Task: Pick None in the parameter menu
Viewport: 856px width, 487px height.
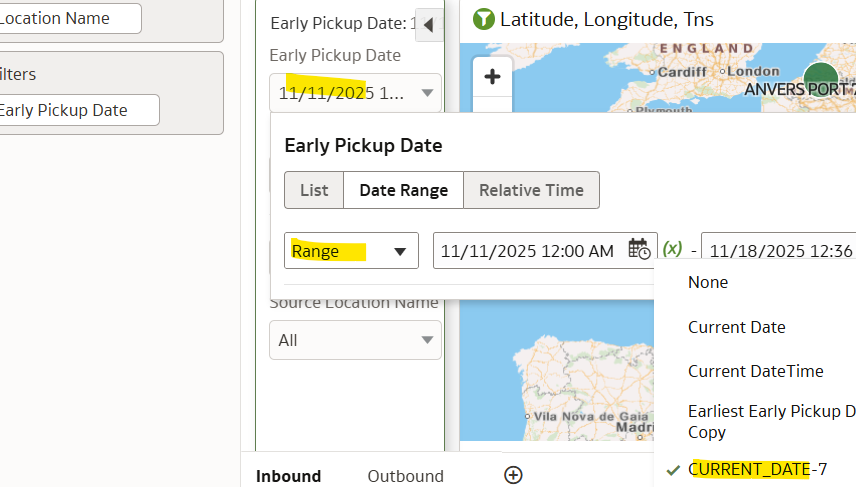Action: point(708,282)
